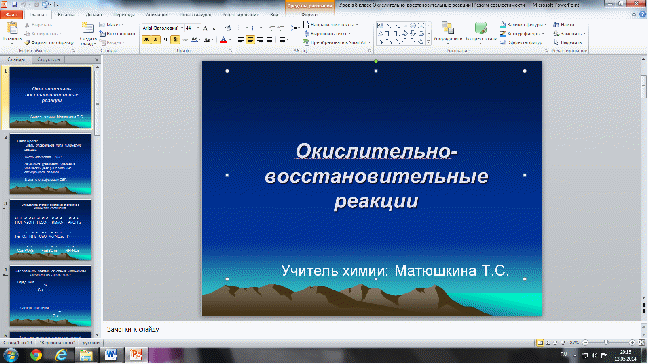This screenshot has height=364, width=648.
Task: Open the Select (Выделить) dropdown
Action: pos(569,43)
